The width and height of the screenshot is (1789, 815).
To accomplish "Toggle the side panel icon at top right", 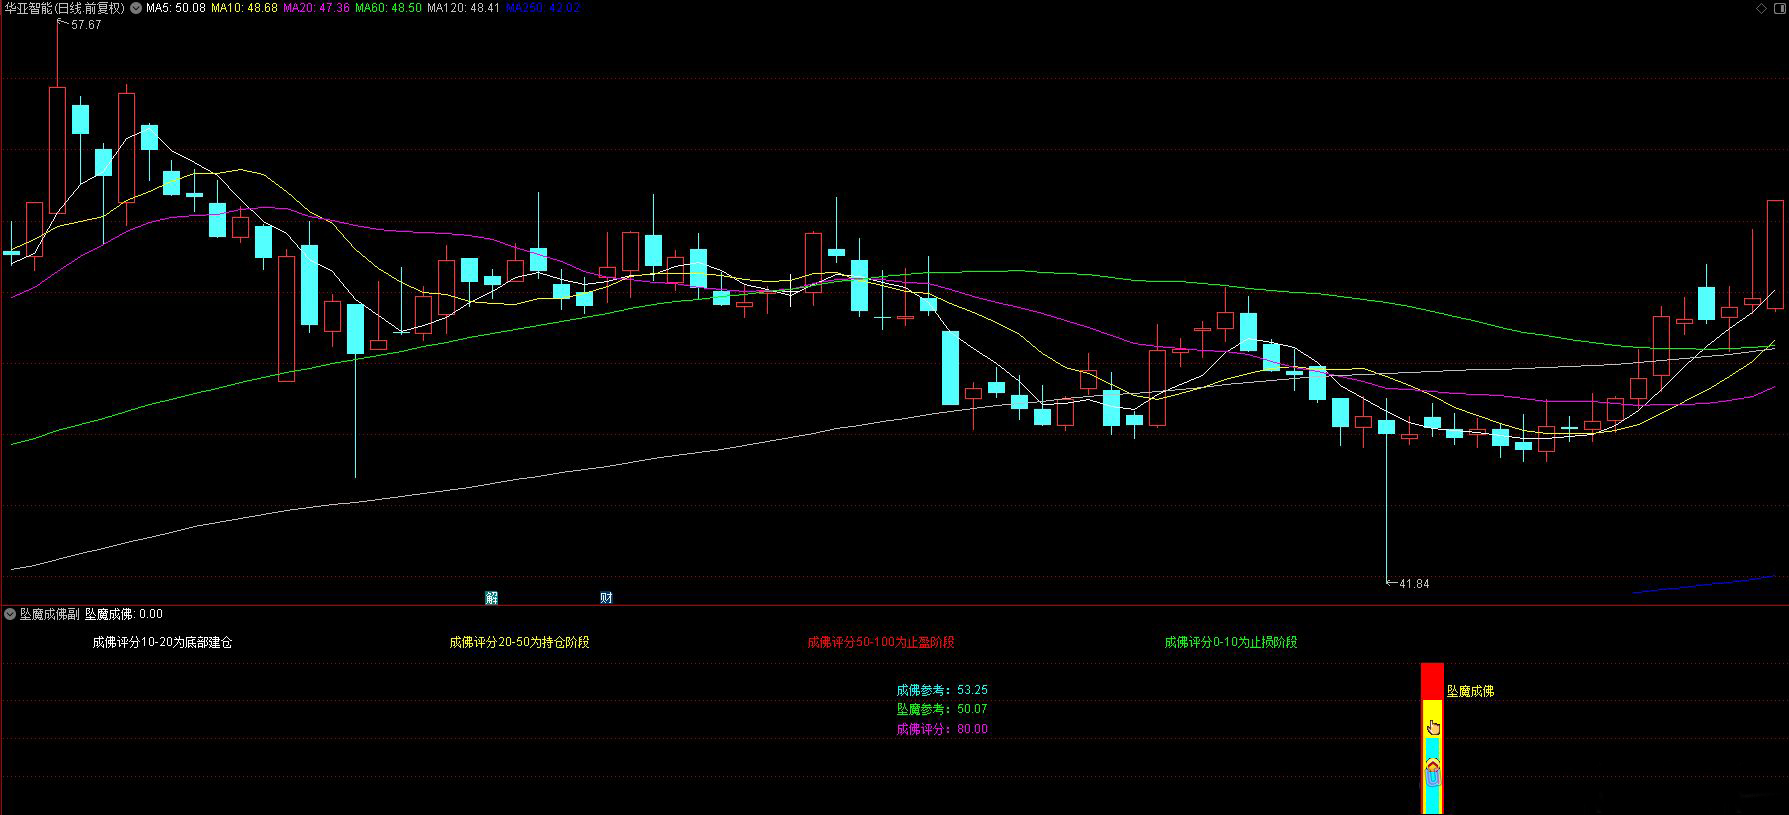I will point(1778,8).
